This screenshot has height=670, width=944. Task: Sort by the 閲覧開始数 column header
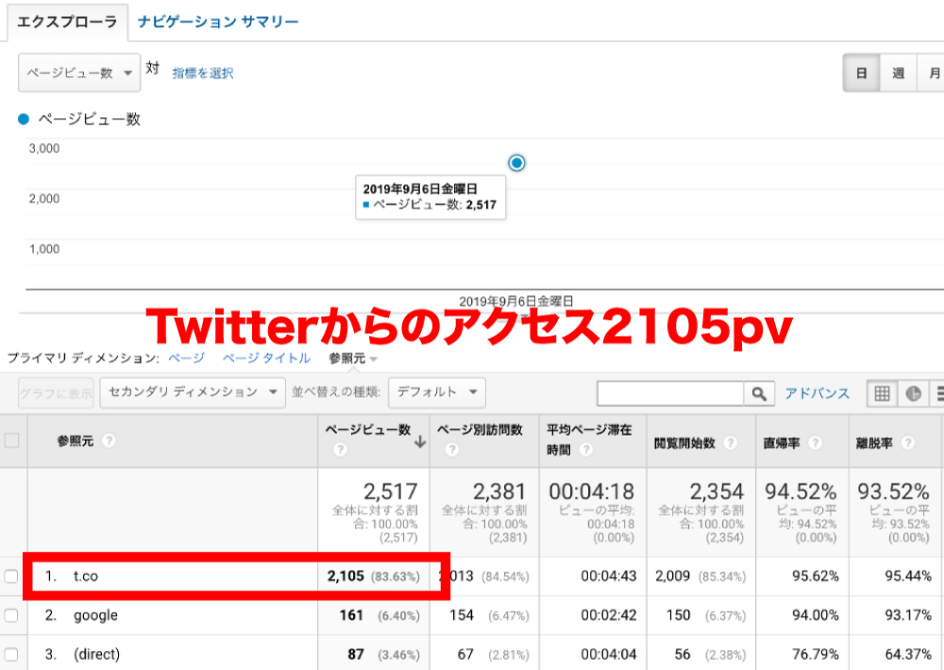685,443
